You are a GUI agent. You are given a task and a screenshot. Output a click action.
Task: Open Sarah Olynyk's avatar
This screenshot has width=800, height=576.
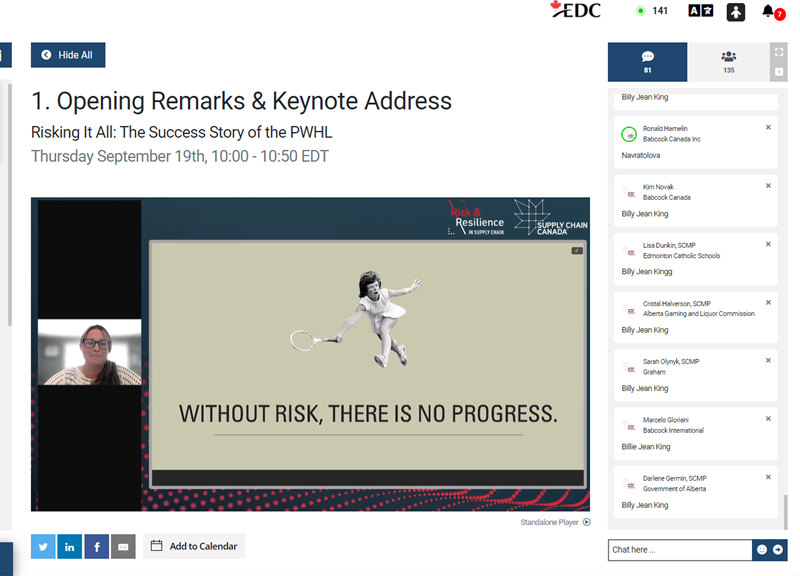click(x=629, y=367)
